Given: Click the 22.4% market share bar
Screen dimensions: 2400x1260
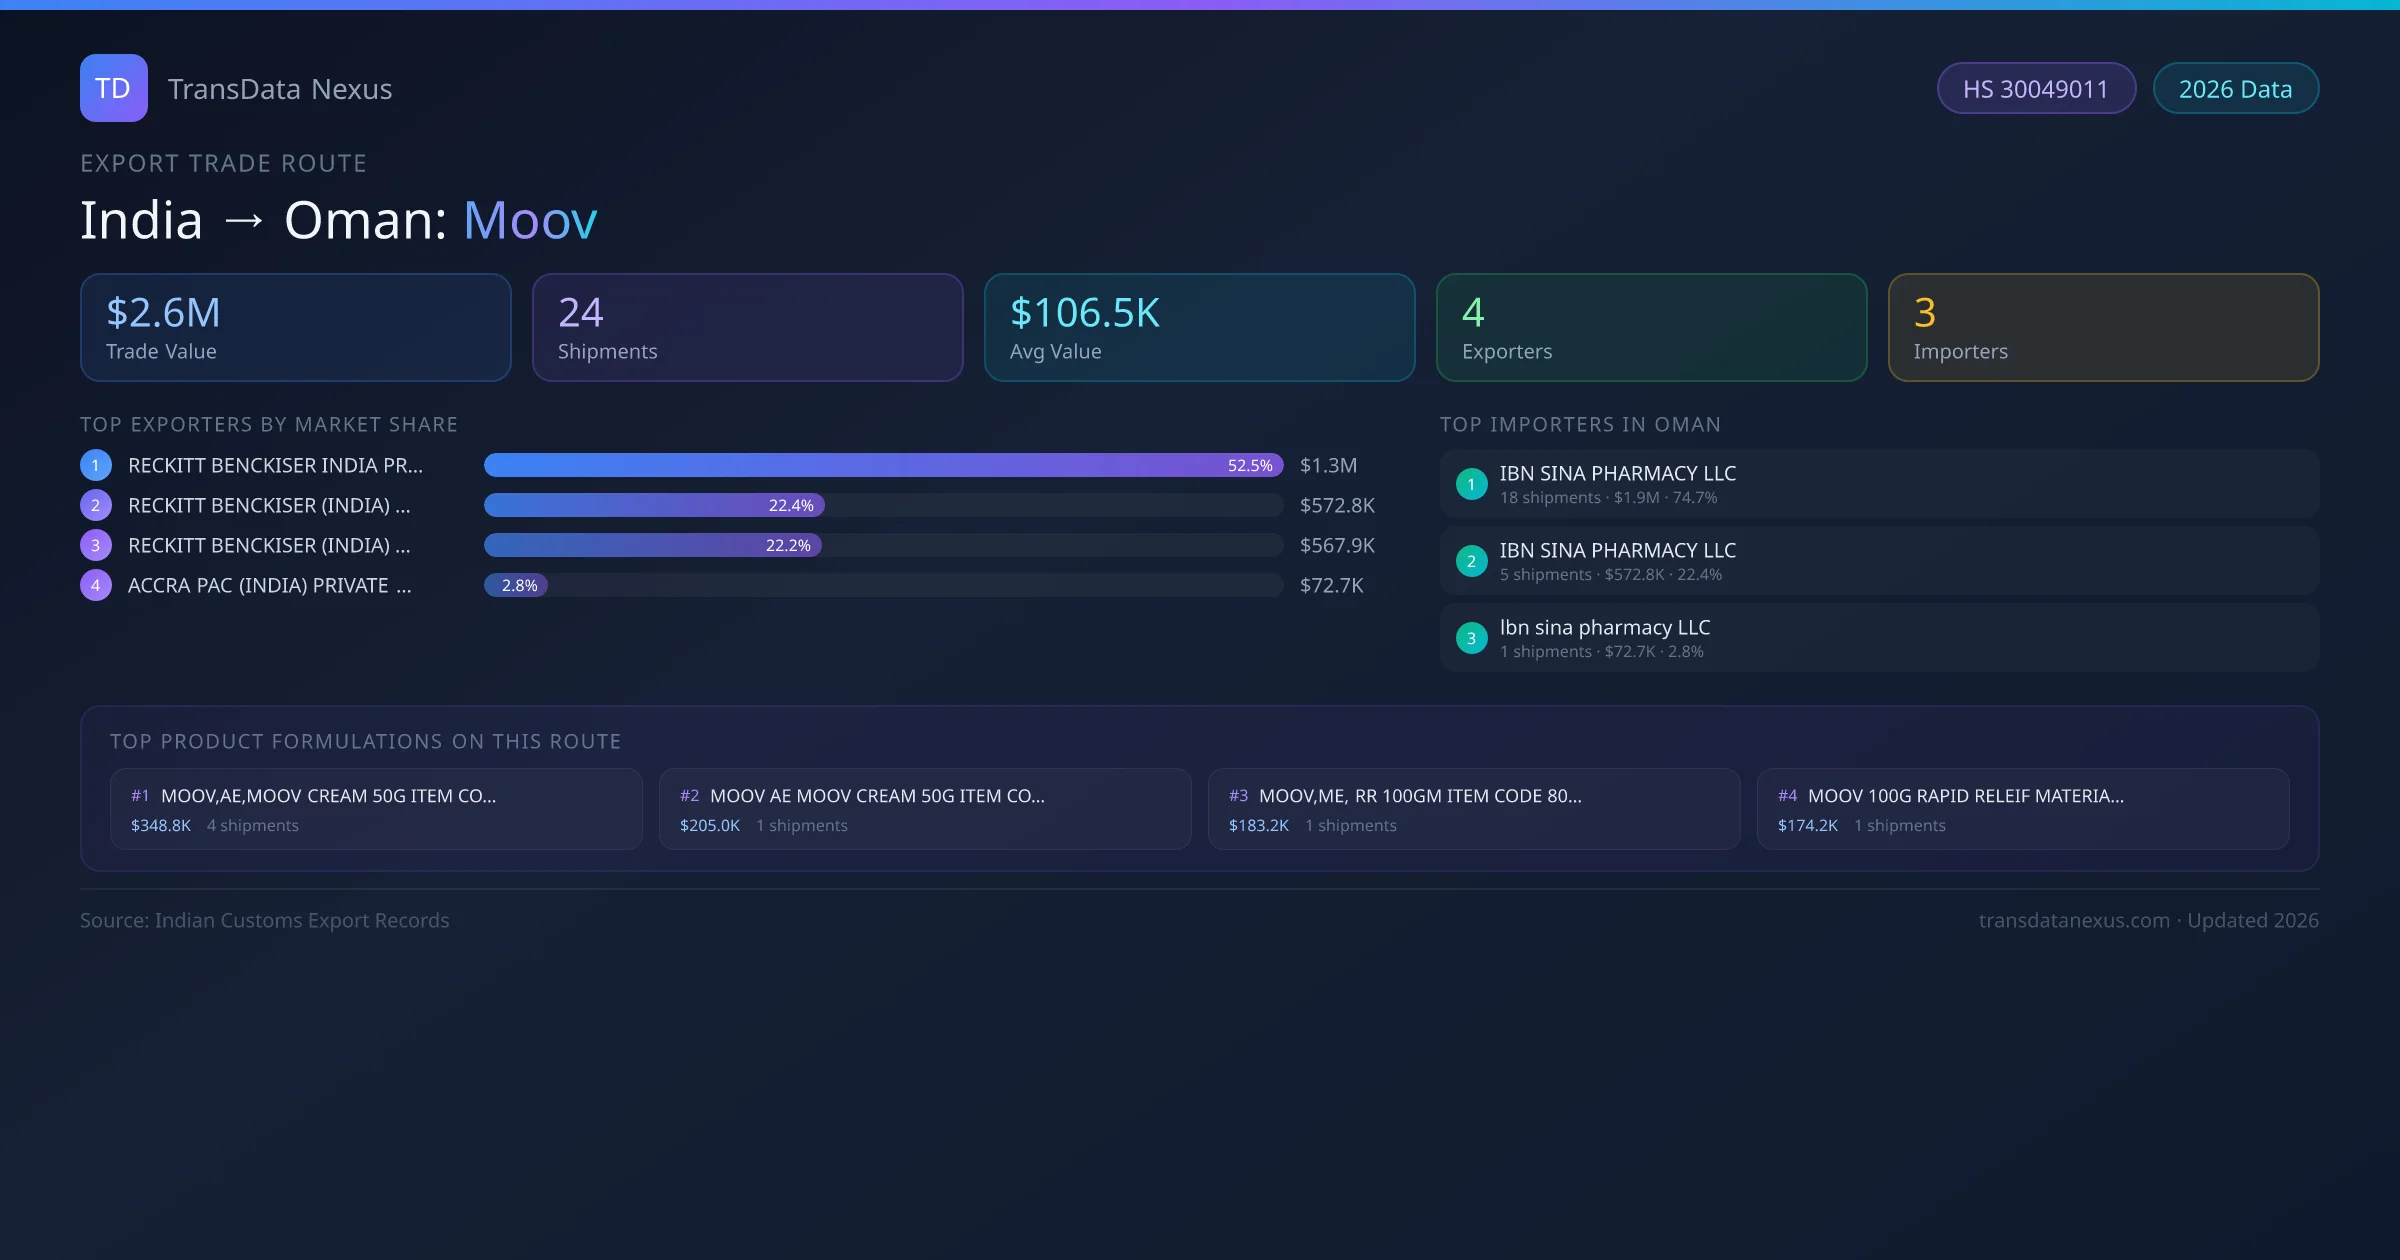Looking at the screenshot, I should pos(654,505).
